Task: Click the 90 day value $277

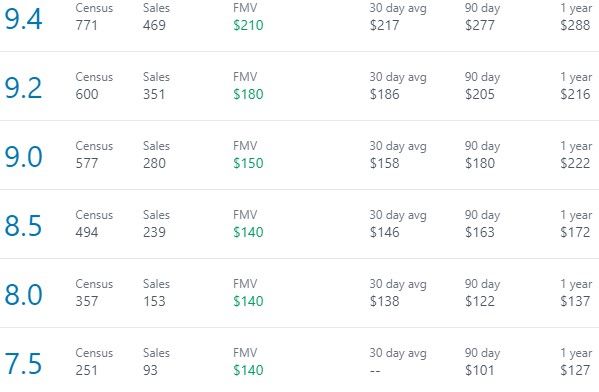Action: click(480, 25)
